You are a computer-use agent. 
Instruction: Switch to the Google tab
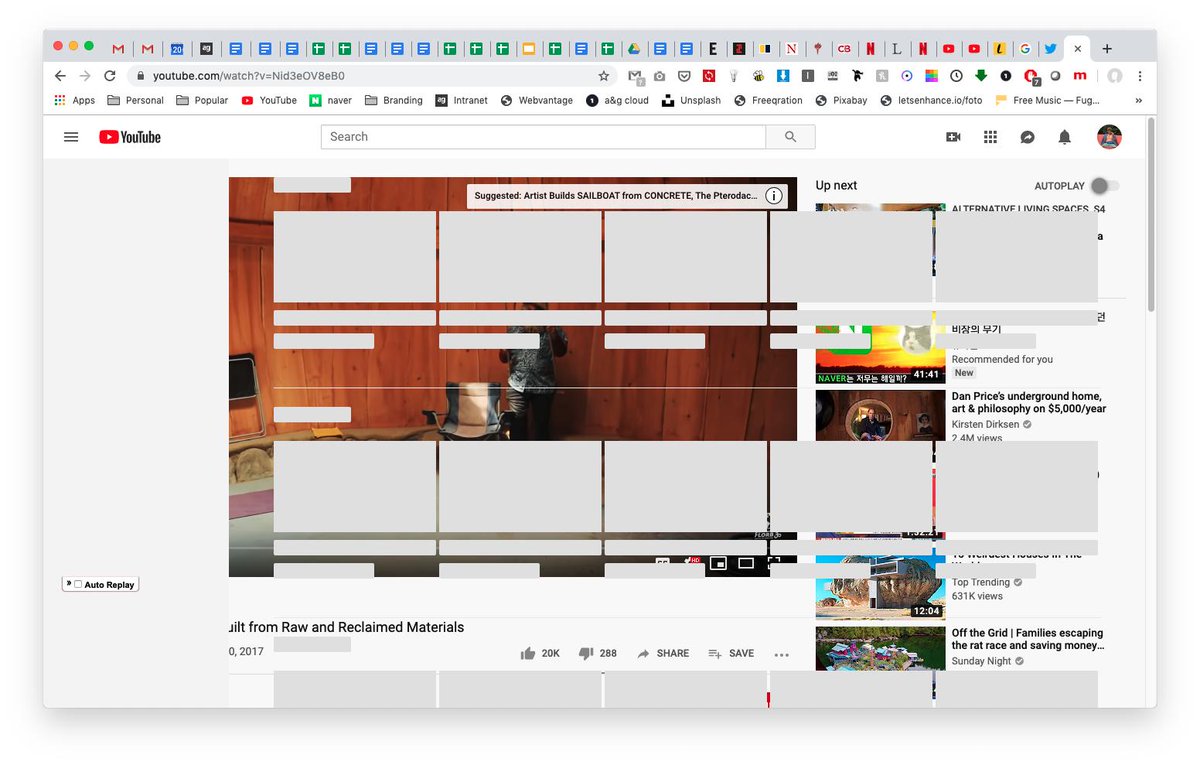(x=1025, y=48)
